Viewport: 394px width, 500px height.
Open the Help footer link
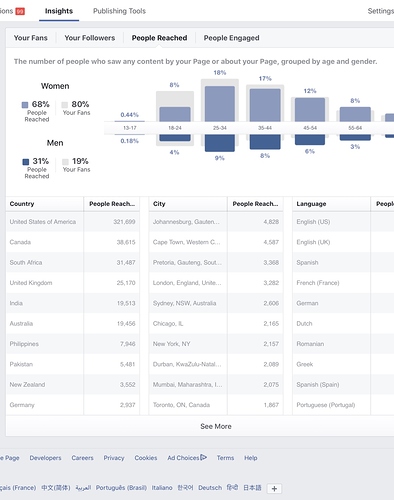(x=251, y=458)
